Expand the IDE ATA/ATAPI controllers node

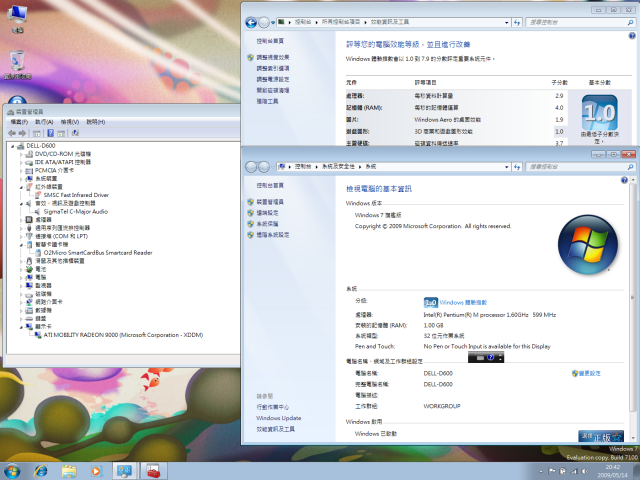tap(21, 162)
